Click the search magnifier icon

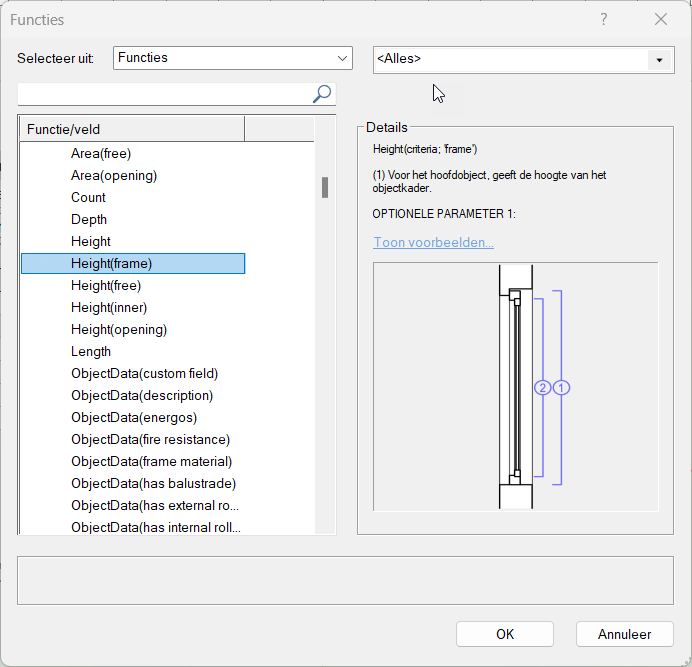[x=322, y=94]
